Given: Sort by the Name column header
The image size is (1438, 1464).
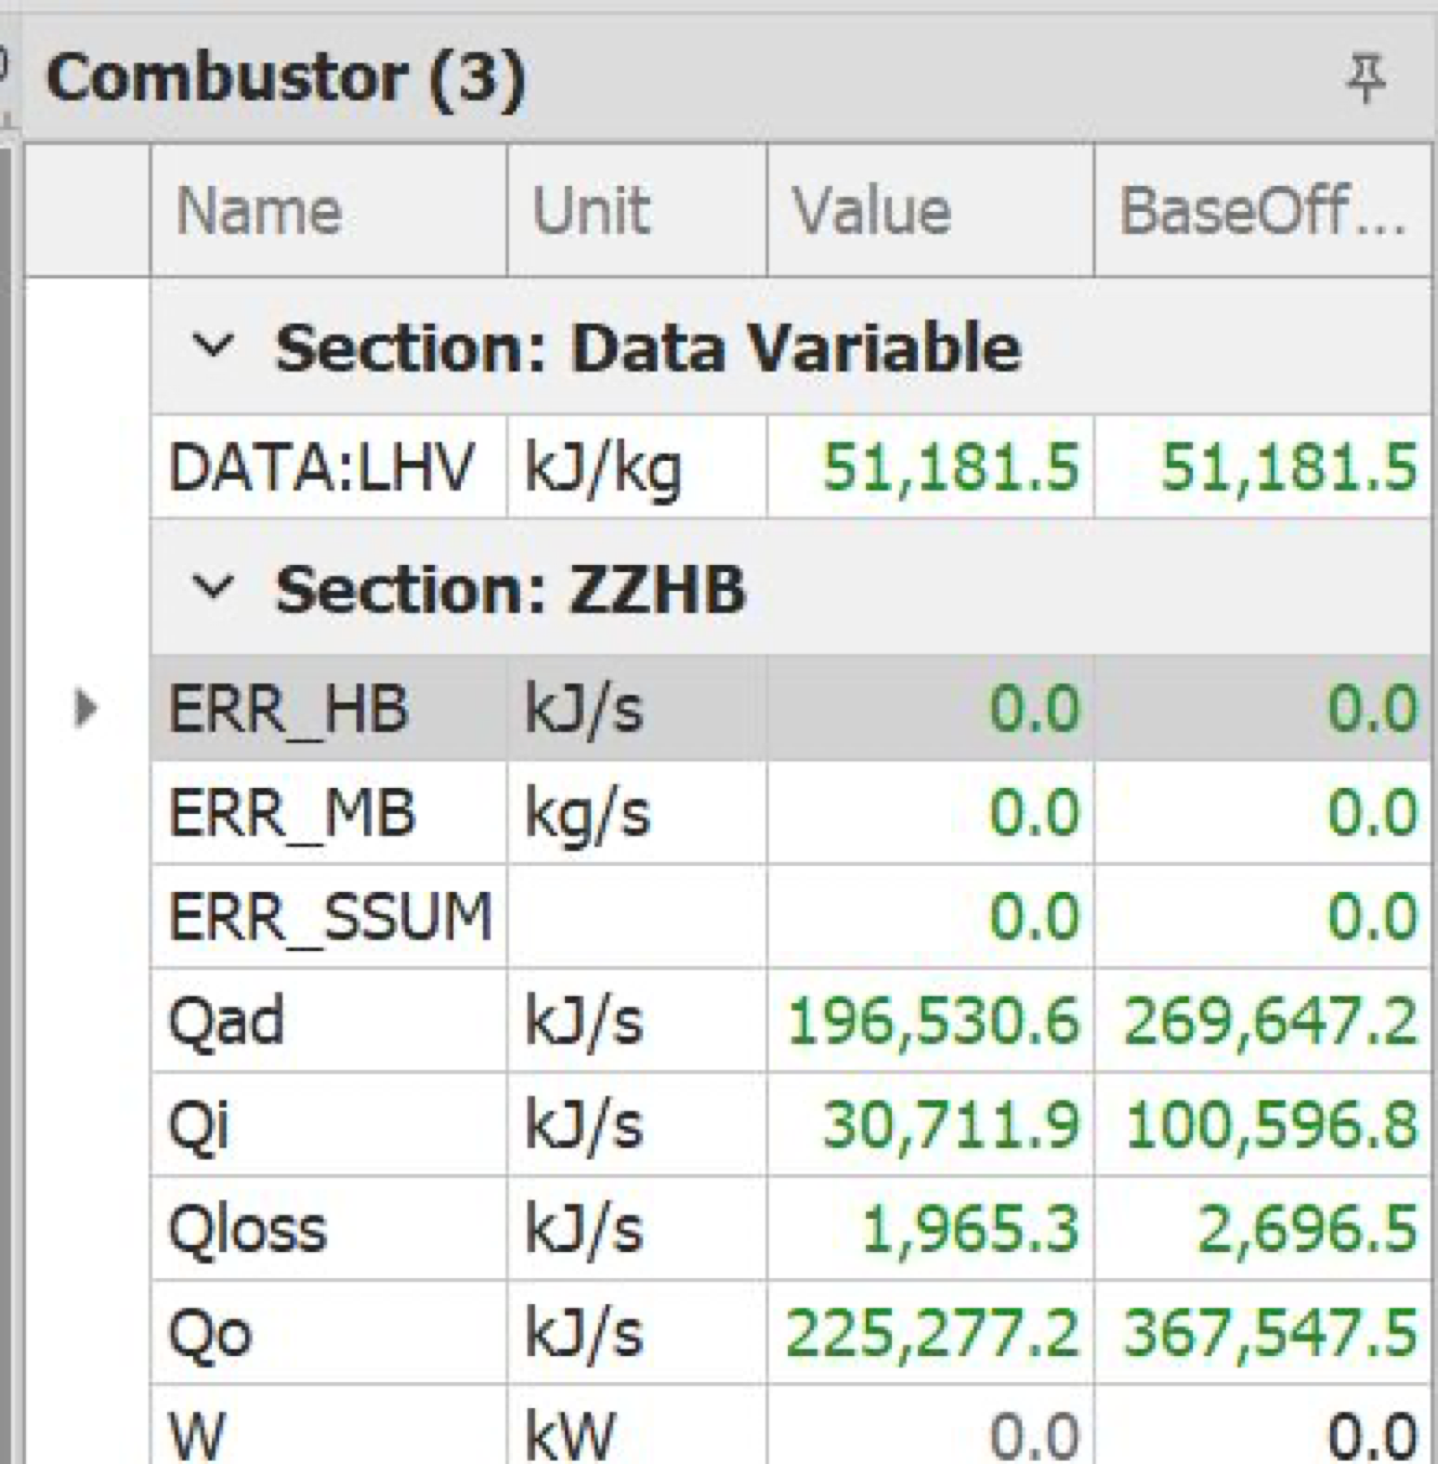Looking at the screenshot, I should click(329, 210).
